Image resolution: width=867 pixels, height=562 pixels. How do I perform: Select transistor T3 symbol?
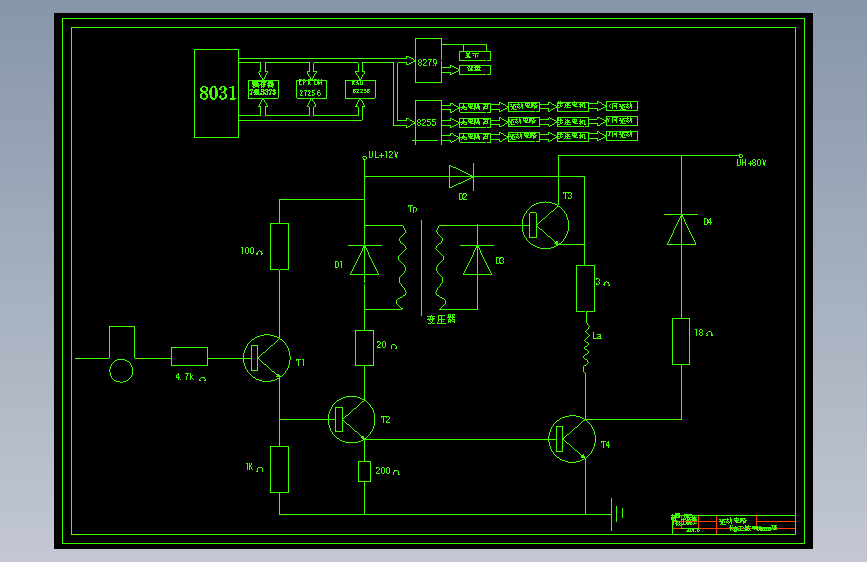pos(546,225)
